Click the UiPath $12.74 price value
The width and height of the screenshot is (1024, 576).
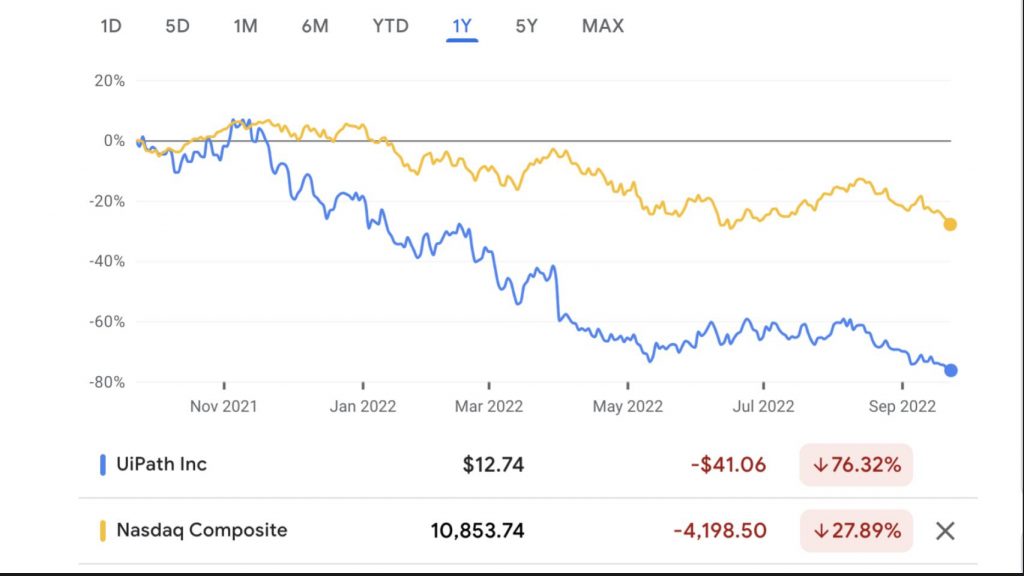click(493, 465)
